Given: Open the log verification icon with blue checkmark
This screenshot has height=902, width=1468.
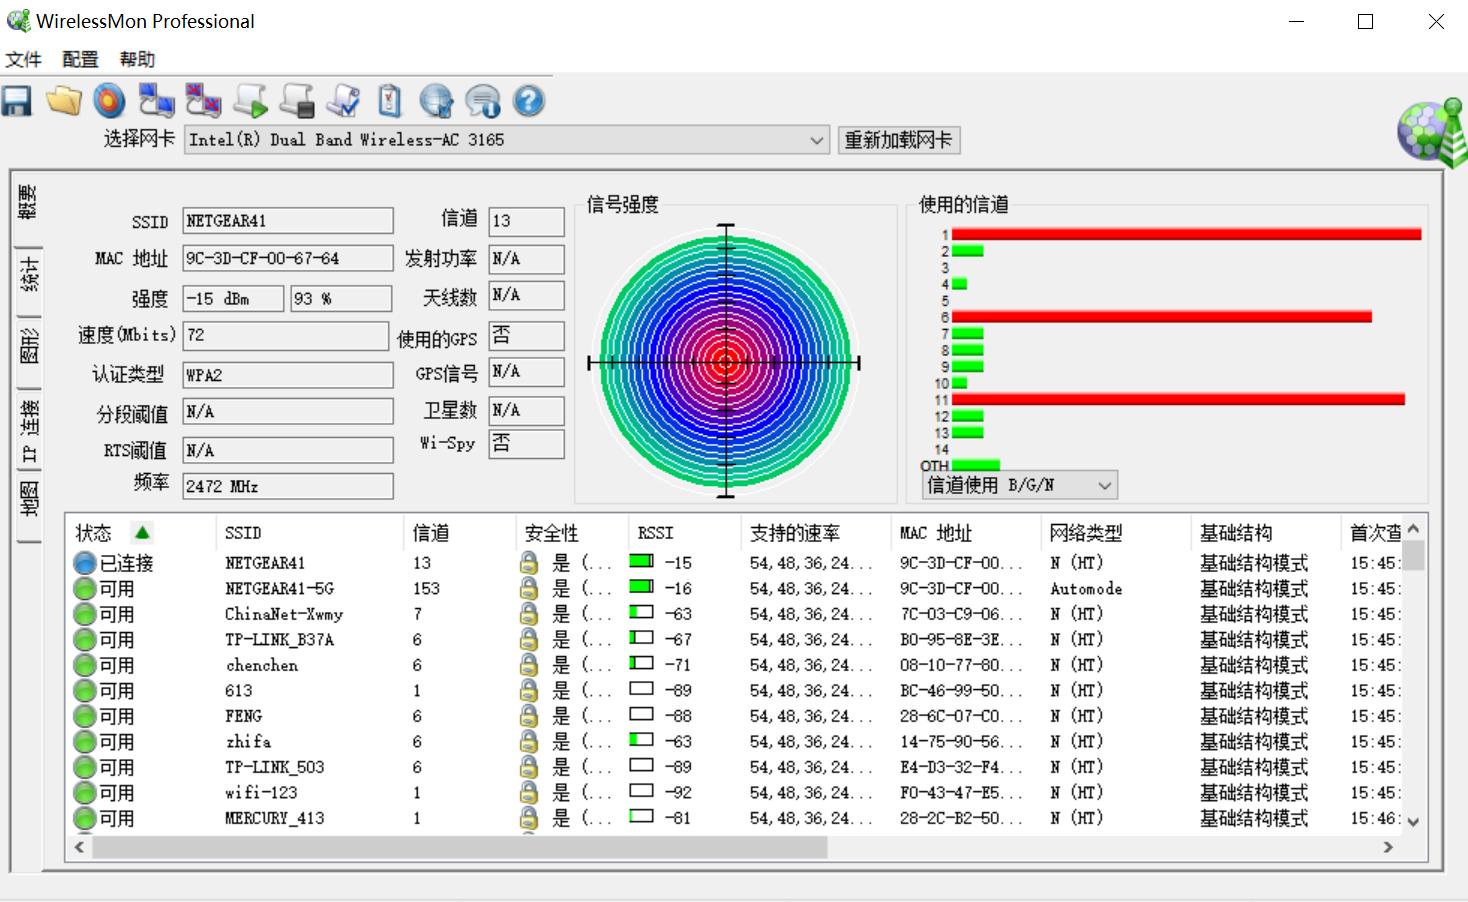Looking at the screenshot, I should pyautogui.click(x=342, y=101).
